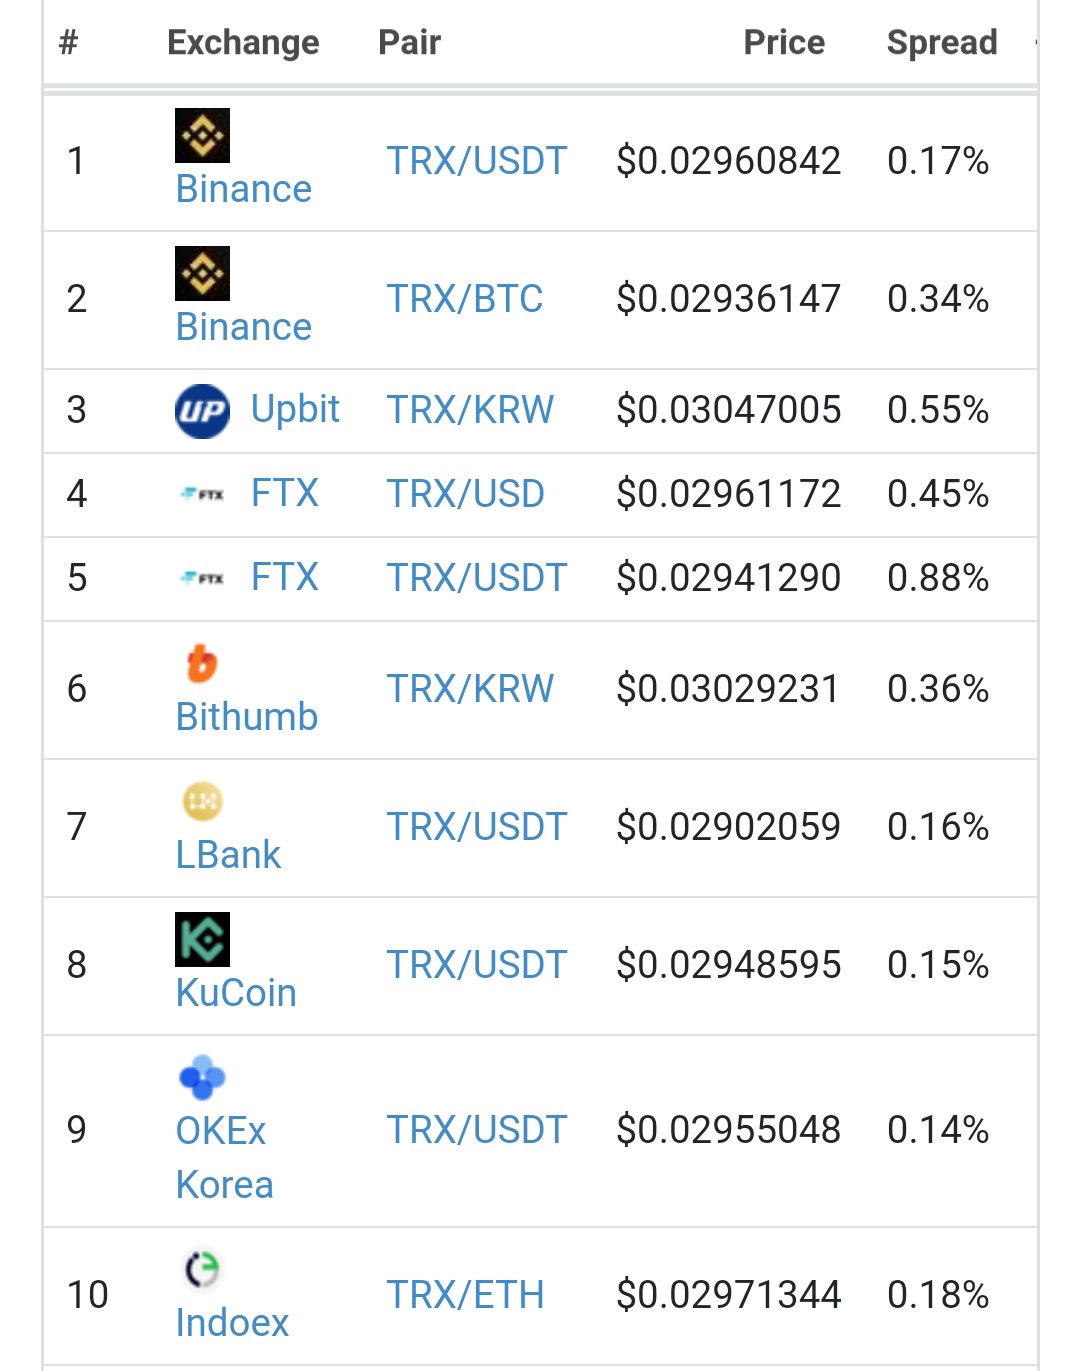Click the Bithumb orange logo icon
The height and width of the screenshot is (1371, 1080).
tap(202, 663)
